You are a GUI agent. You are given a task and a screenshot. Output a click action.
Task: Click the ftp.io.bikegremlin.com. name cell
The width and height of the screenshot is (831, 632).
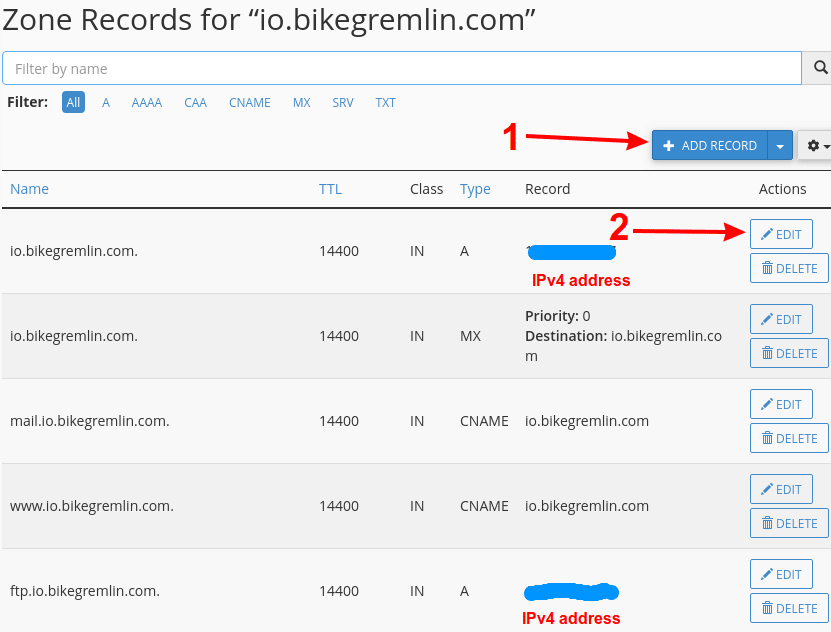click(x=85, y=591)
